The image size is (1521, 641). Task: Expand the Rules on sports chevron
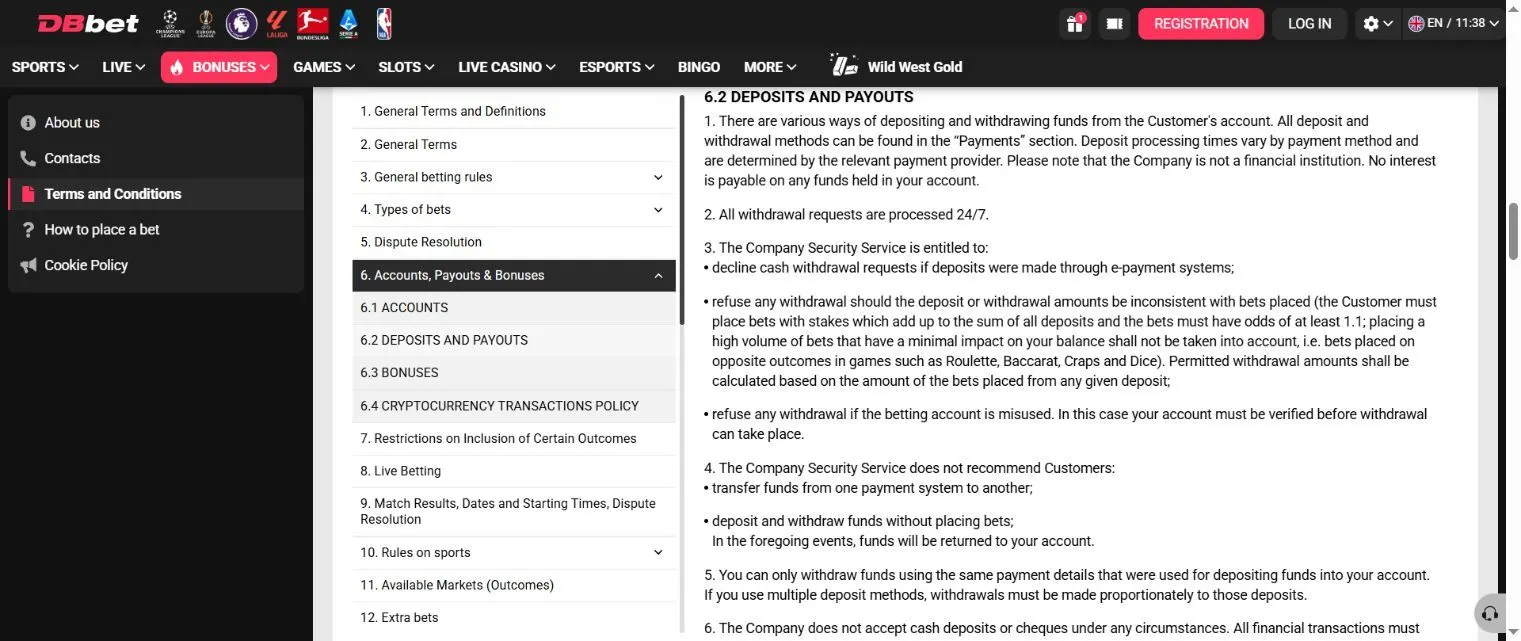[658, 553]
